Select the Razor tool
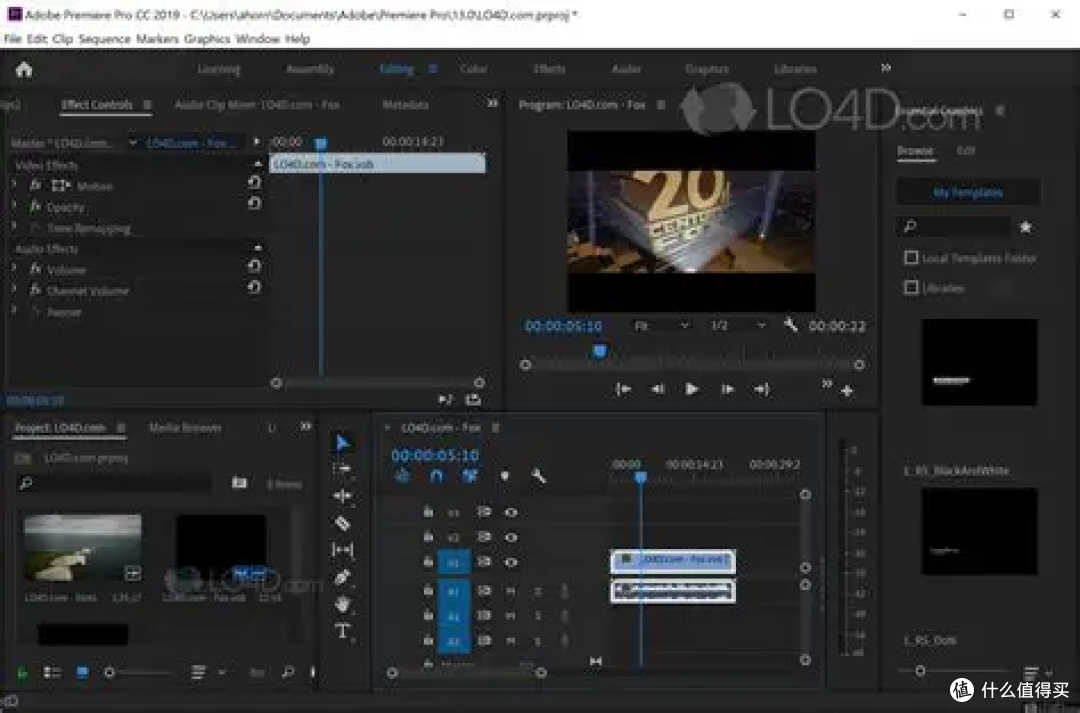Viewport: 1080px width, 713px height. (342, 523)
